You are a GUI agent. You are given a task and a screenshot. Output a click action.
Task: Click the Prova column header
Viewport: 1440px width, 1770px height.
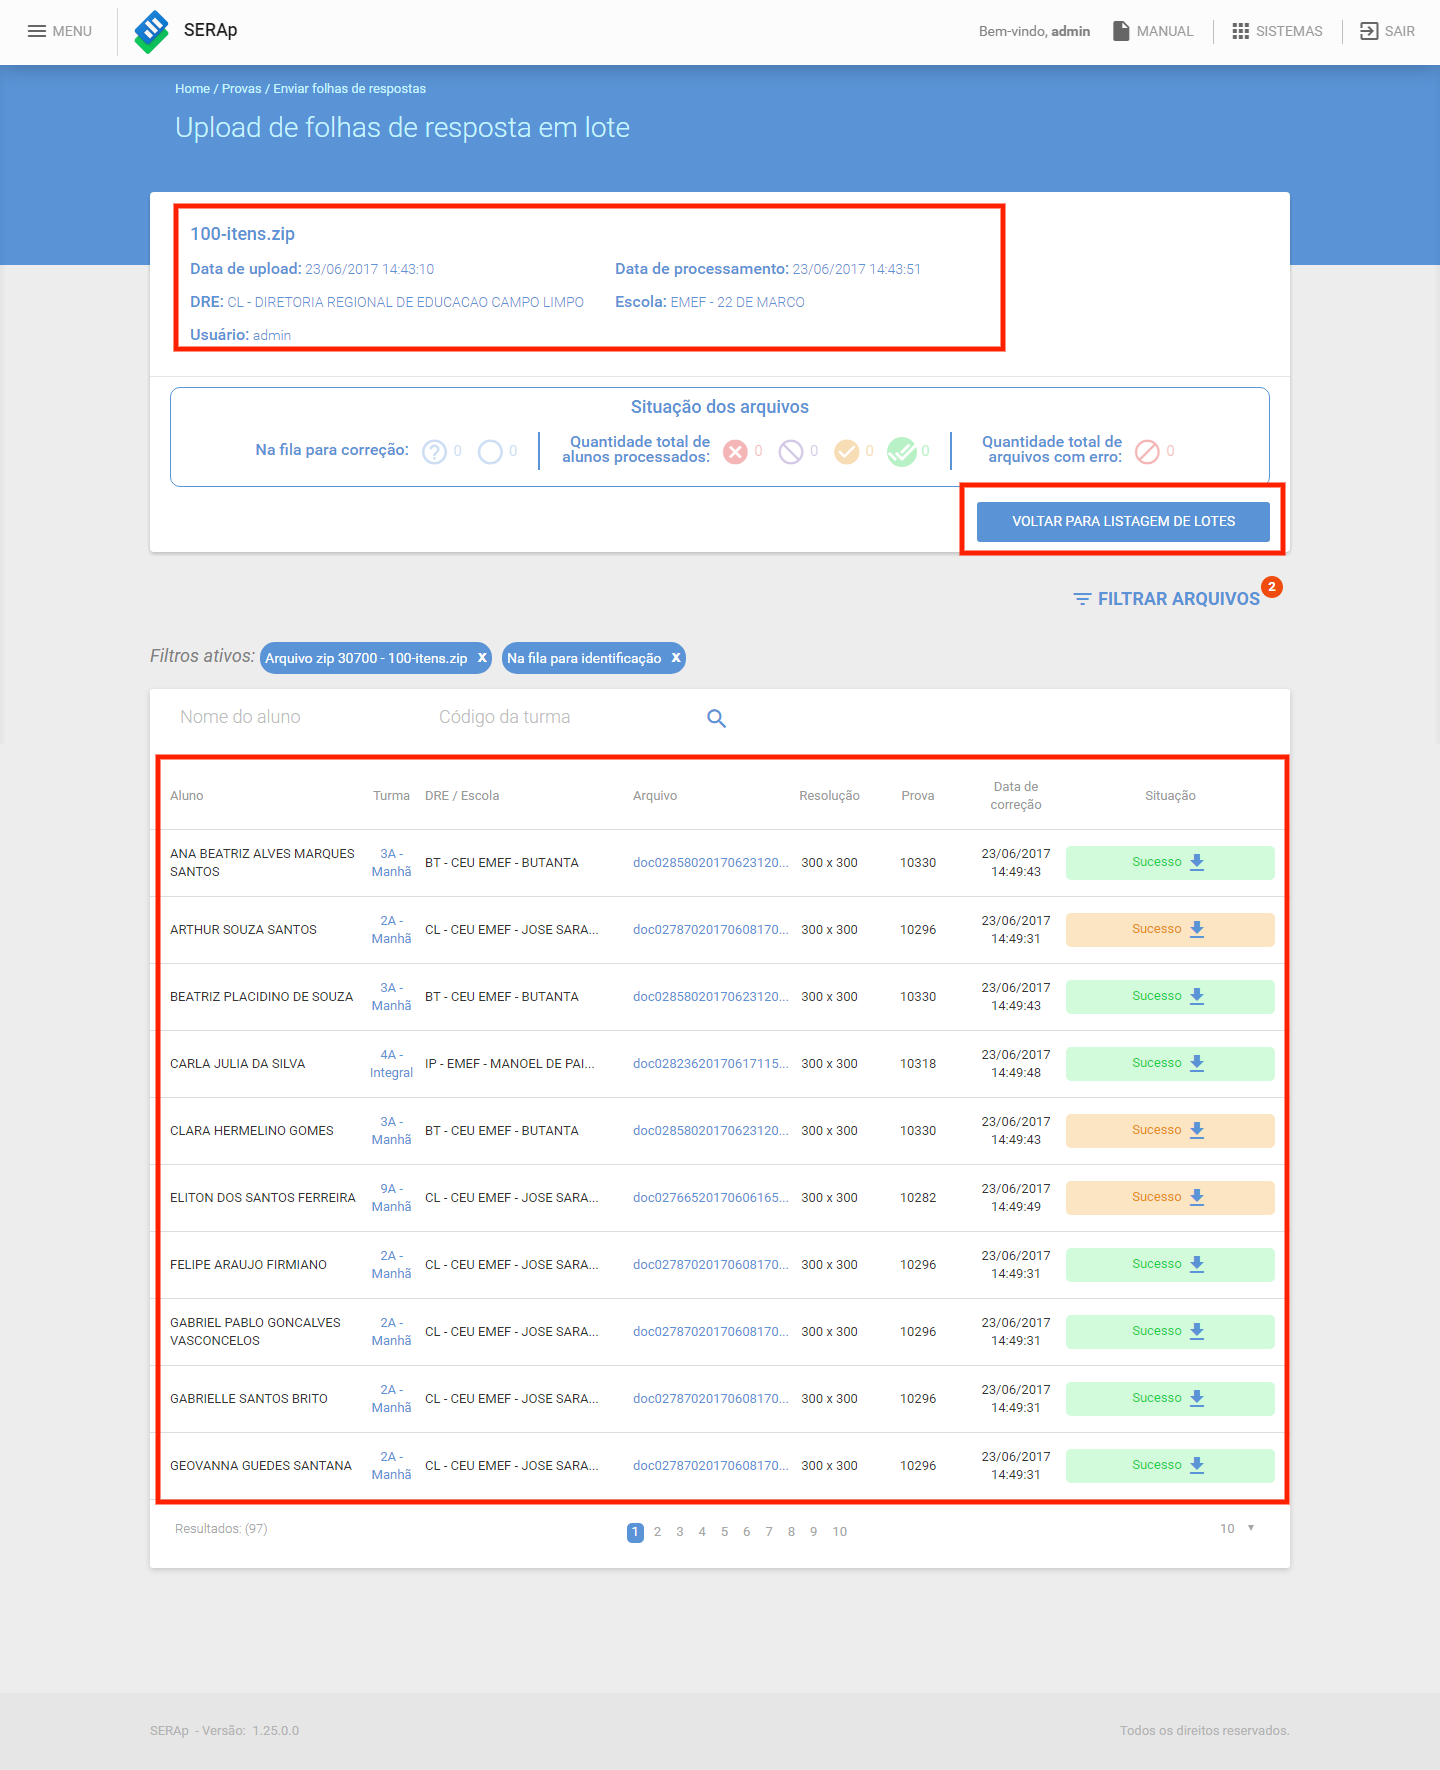918,796
